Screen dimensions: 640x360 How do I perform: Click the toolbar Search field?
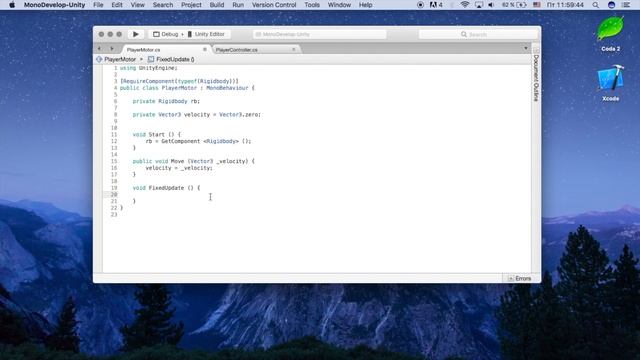coord(478,34)
